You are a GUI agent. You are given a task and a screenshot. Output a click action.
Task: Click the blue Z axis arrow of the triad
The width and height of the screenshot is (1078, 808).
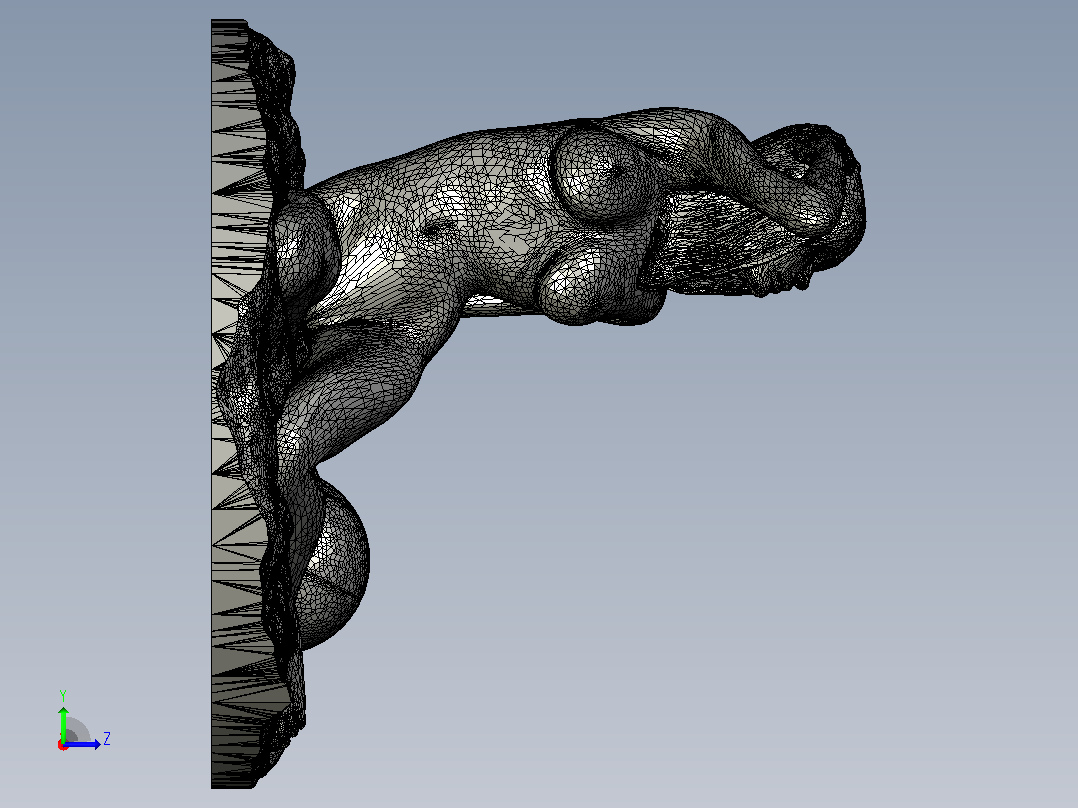point(82,744)
